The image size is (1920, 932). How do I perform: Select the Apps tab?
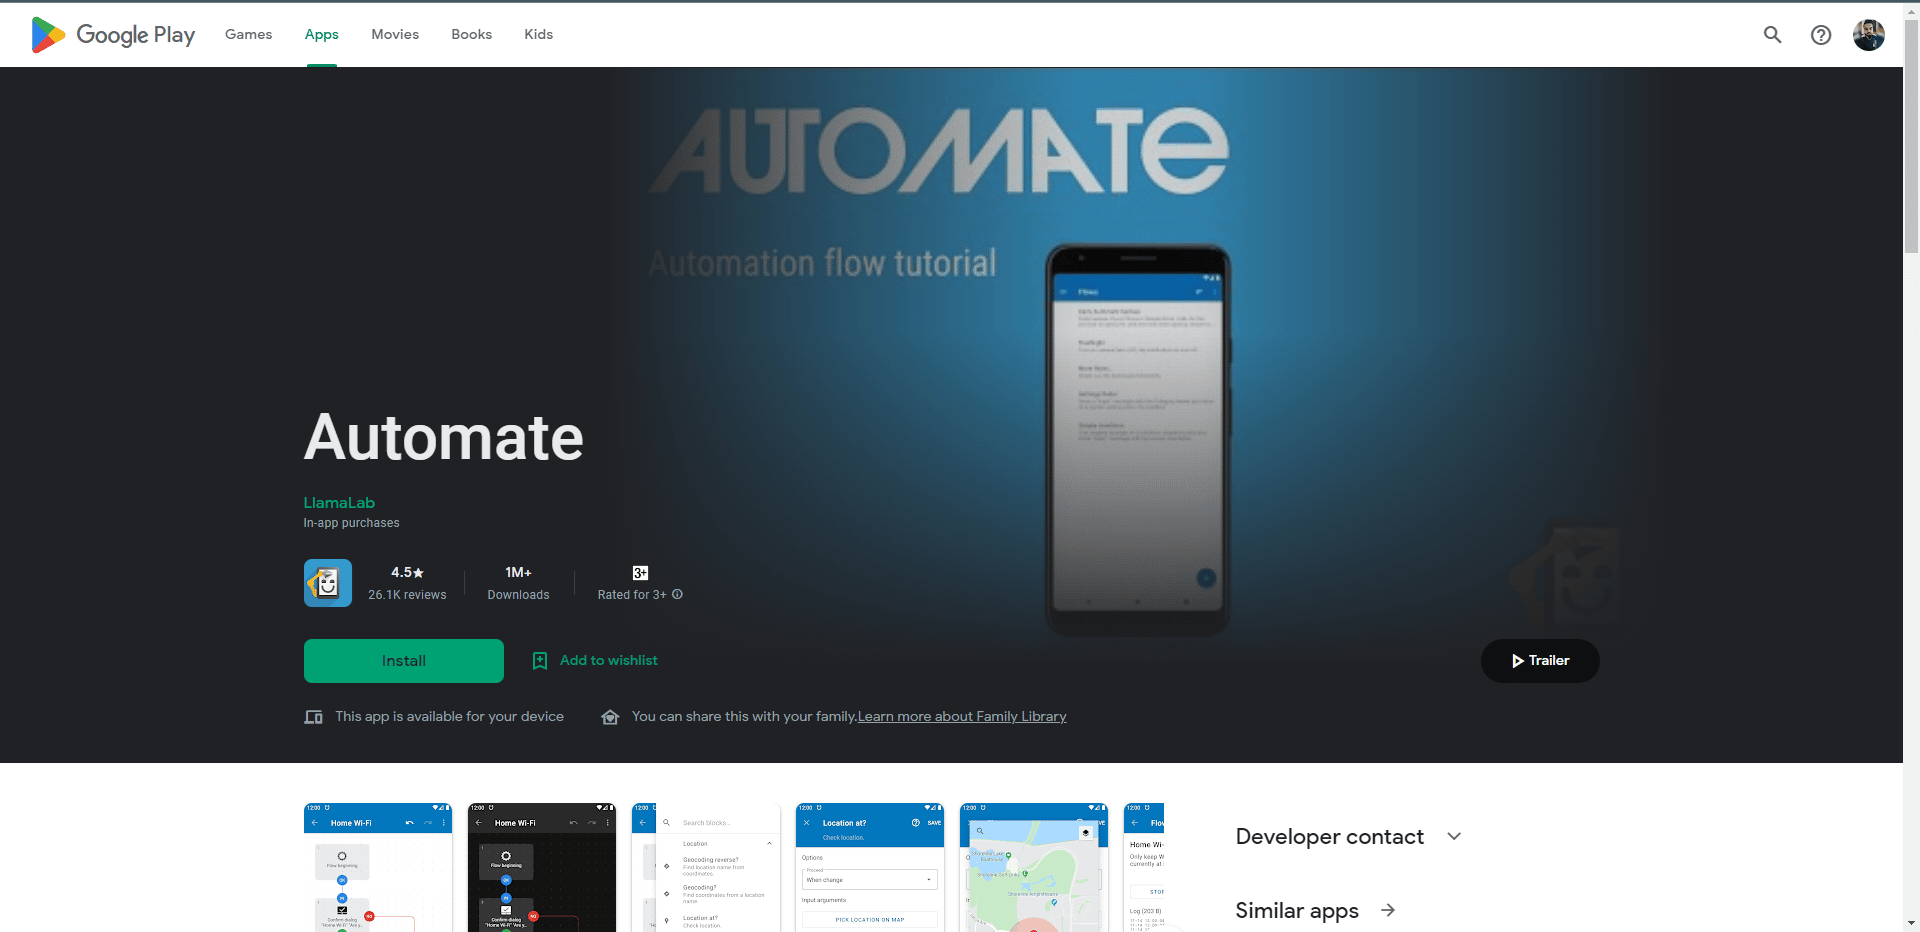[x=321, y=34]
